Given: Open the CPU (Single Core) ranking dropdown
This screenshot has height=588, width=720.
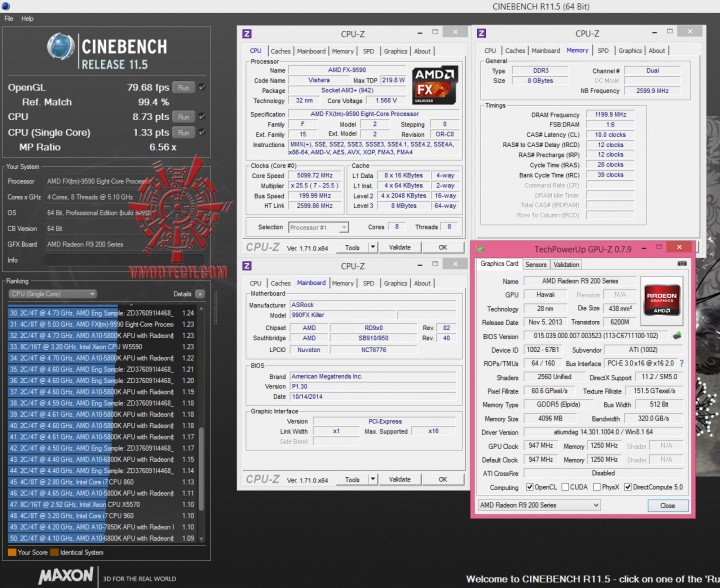Looking at the screenshot, I should pyautogui.click(x=52, y=294).
